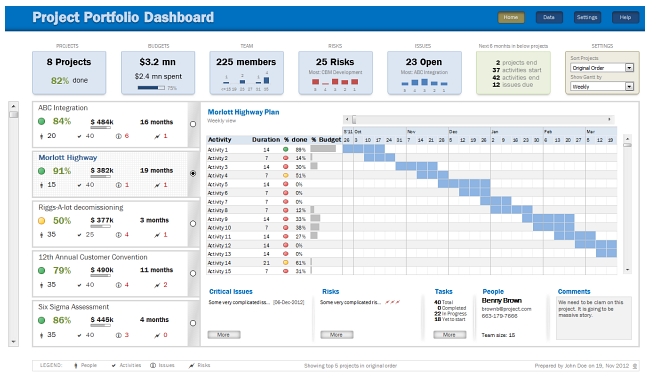Screen dimensions: 663x378
Task: Click the risk severity flags beside Risks text
Action: 392,302
